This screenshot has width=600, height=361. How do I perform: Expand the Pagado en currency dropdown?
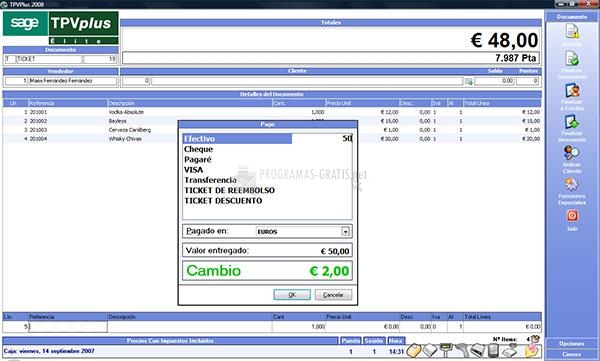tap(345, 232)
